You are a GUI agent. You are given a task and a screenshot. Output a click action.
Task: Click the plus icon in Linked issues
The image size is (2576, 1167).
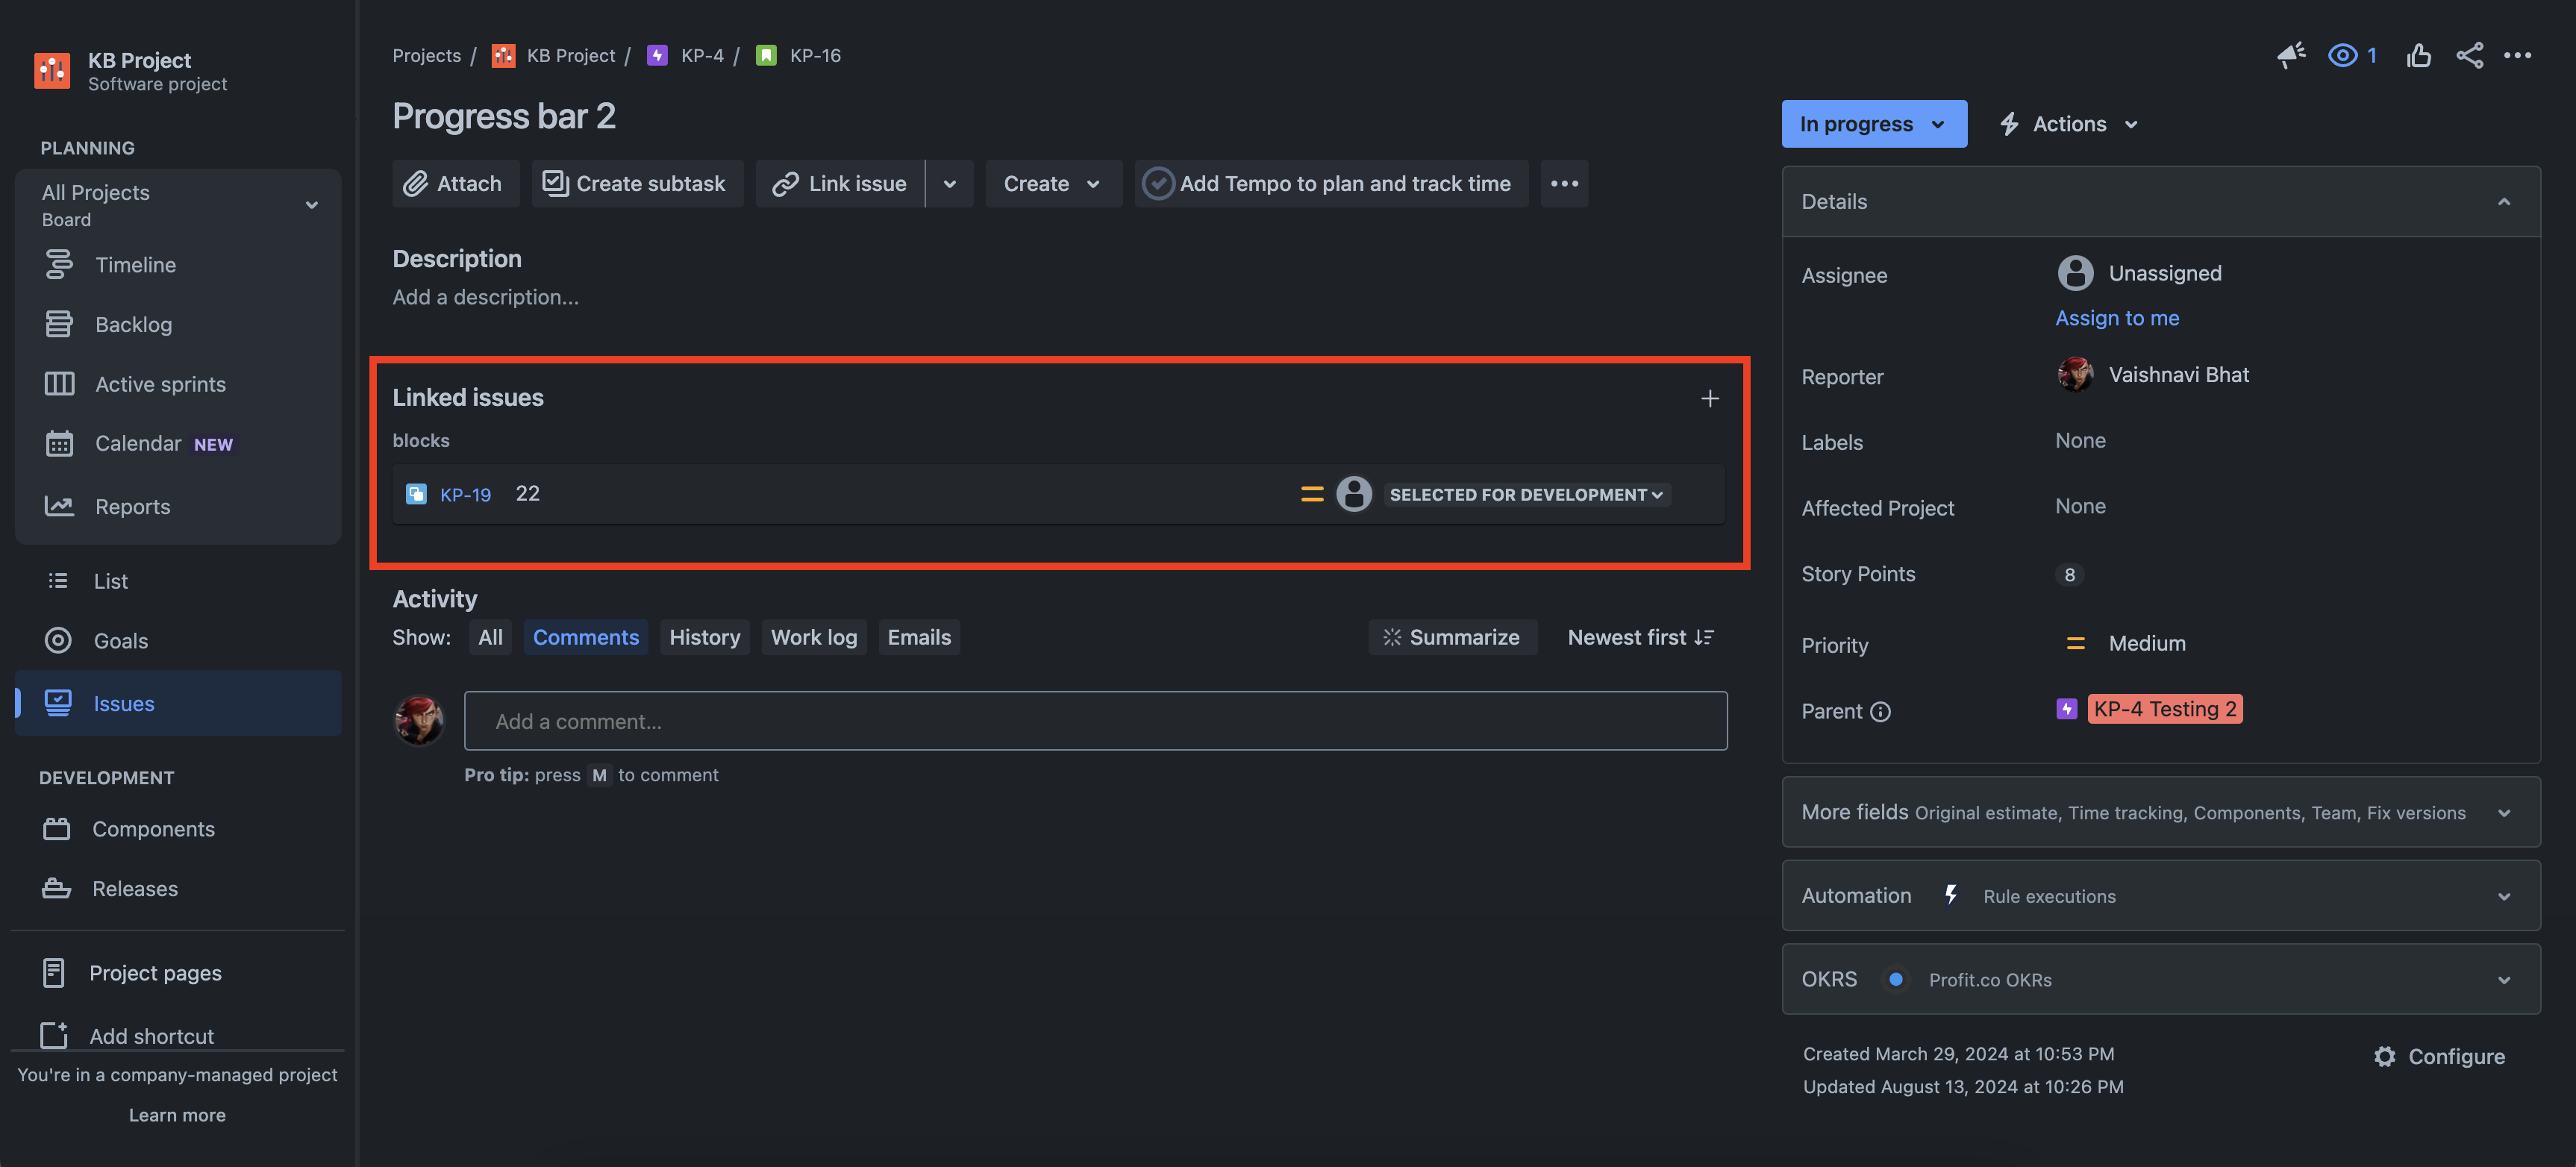tap(1709, 398)
